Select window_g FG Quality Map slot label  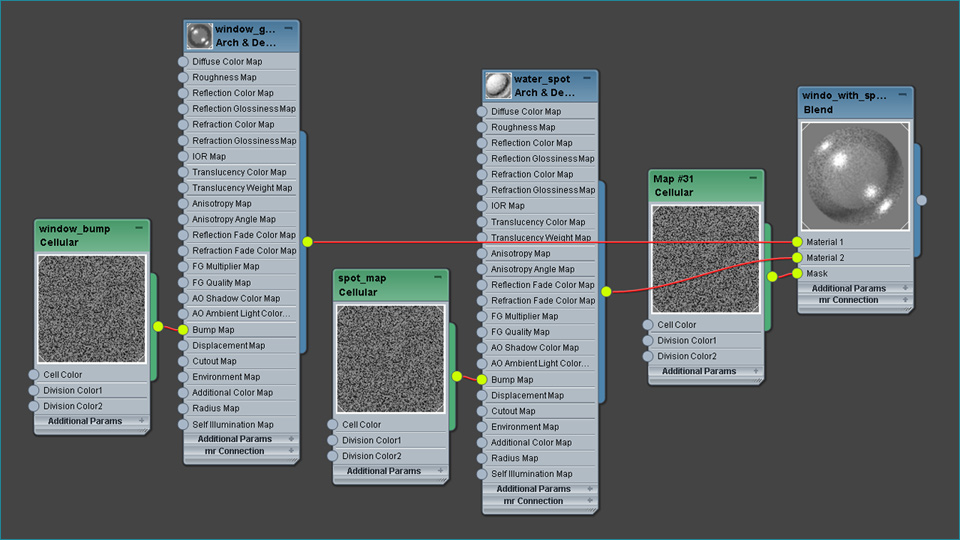(221, 282)
